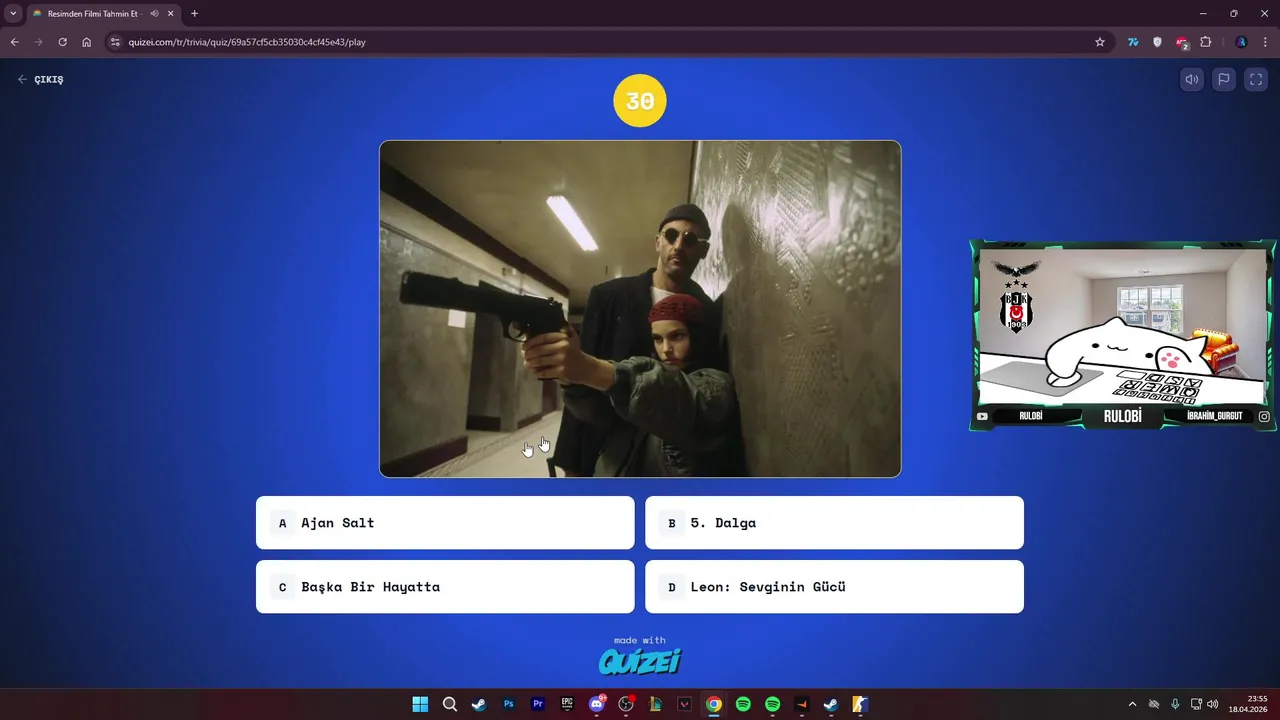The width and height of the screenshot is (1280, 720).
Task: Choose answer A Ajan Salt
Action: pyautogui.click(x=445, y=523)
